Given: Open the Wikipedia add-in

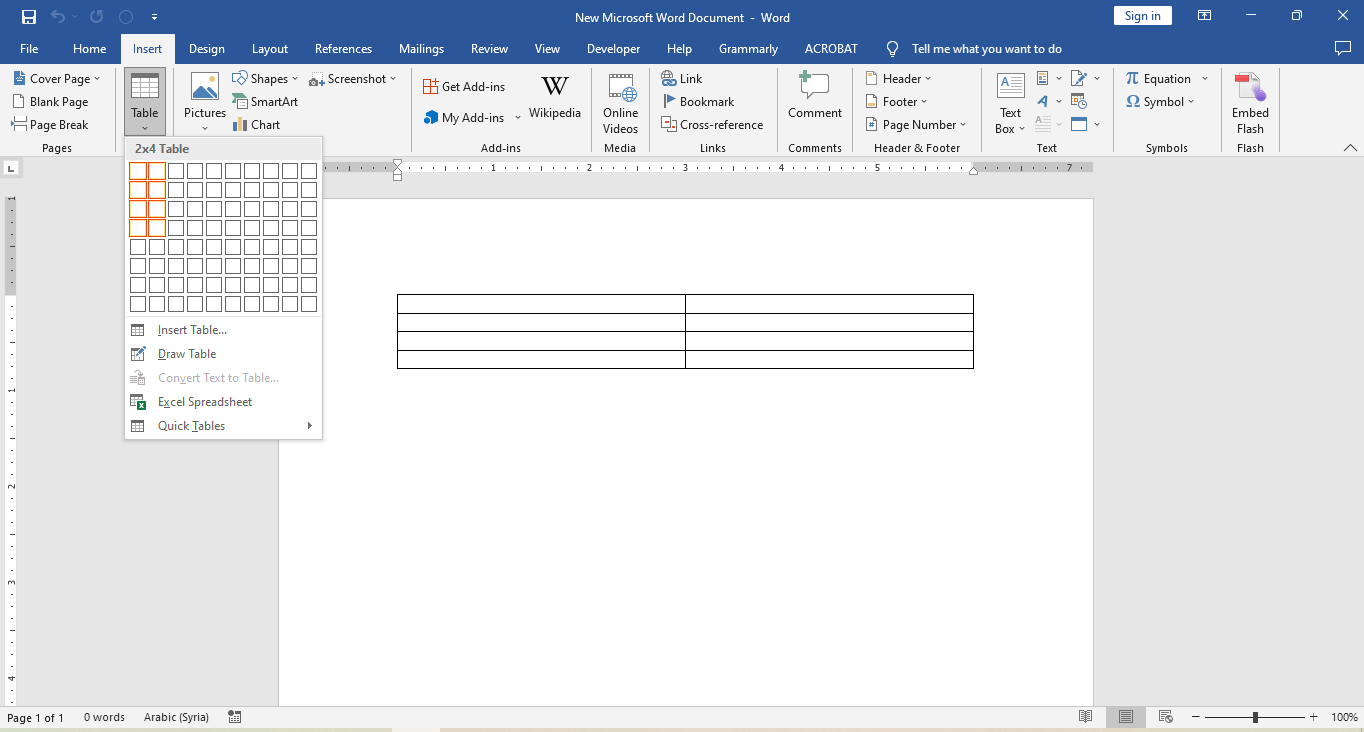Looking at the screenshot, I should click(554, 97).
